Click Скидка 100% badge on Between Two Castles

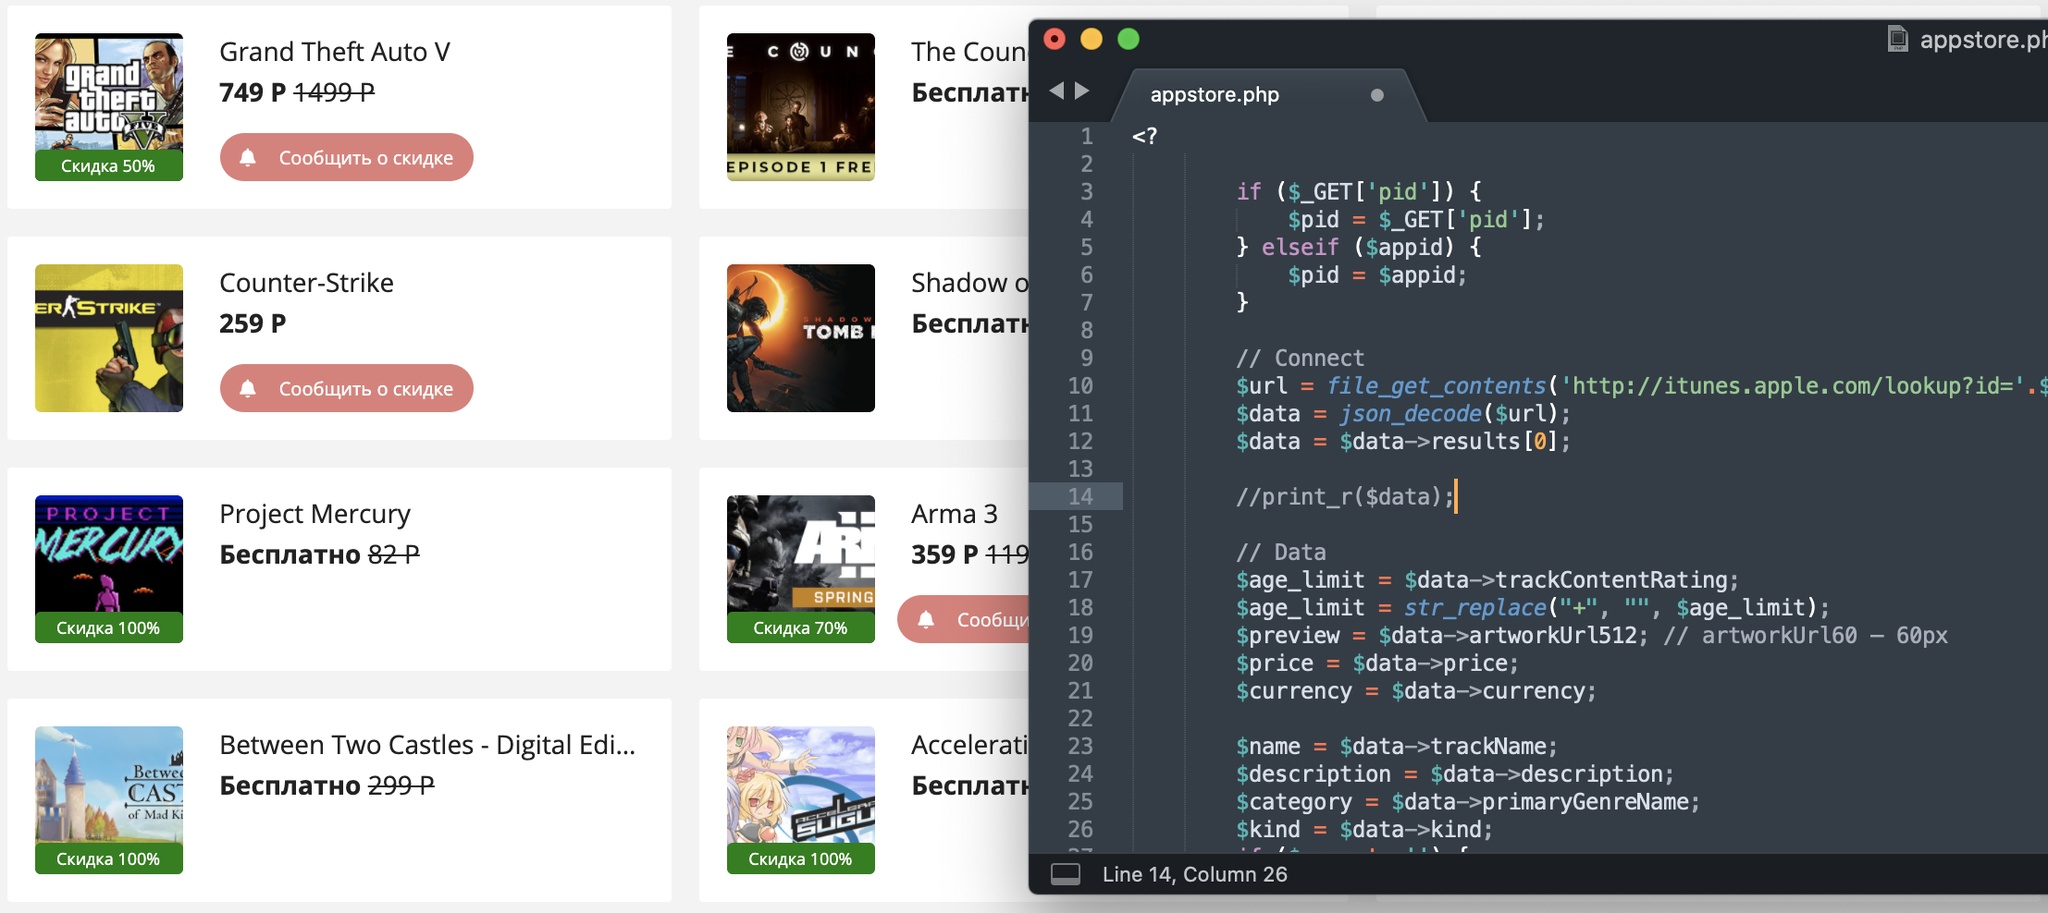tap(109, 859)
